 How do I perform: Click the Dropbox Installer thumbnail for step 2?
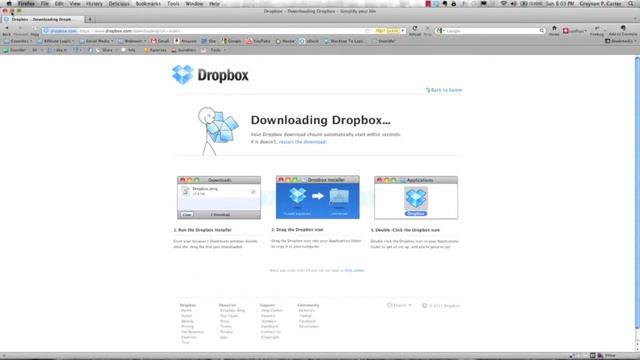coord(318,197)
